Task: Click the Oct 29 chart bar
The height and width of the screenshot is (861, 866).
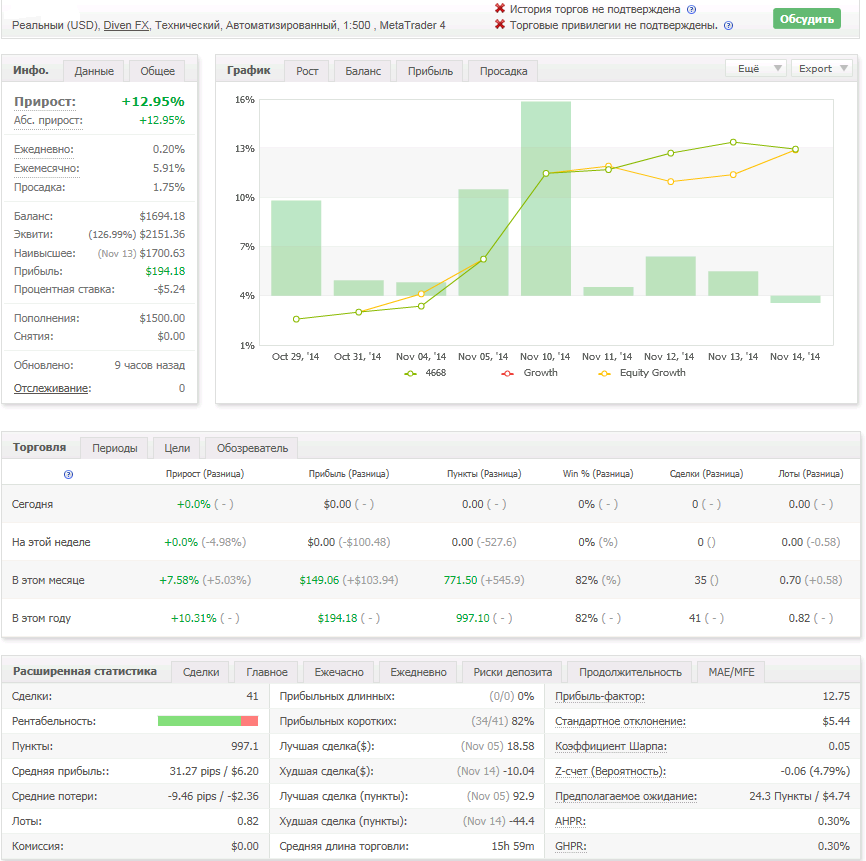Action: point(296,248)
